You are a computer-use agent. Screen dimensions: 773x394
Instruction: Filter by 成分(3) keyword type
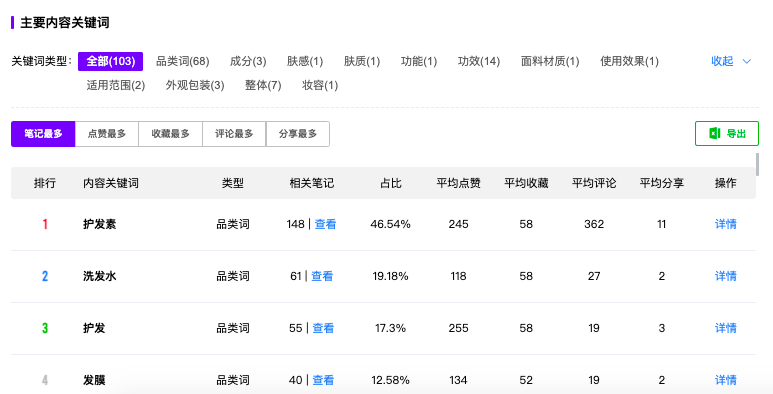click(x=248, y=61)
